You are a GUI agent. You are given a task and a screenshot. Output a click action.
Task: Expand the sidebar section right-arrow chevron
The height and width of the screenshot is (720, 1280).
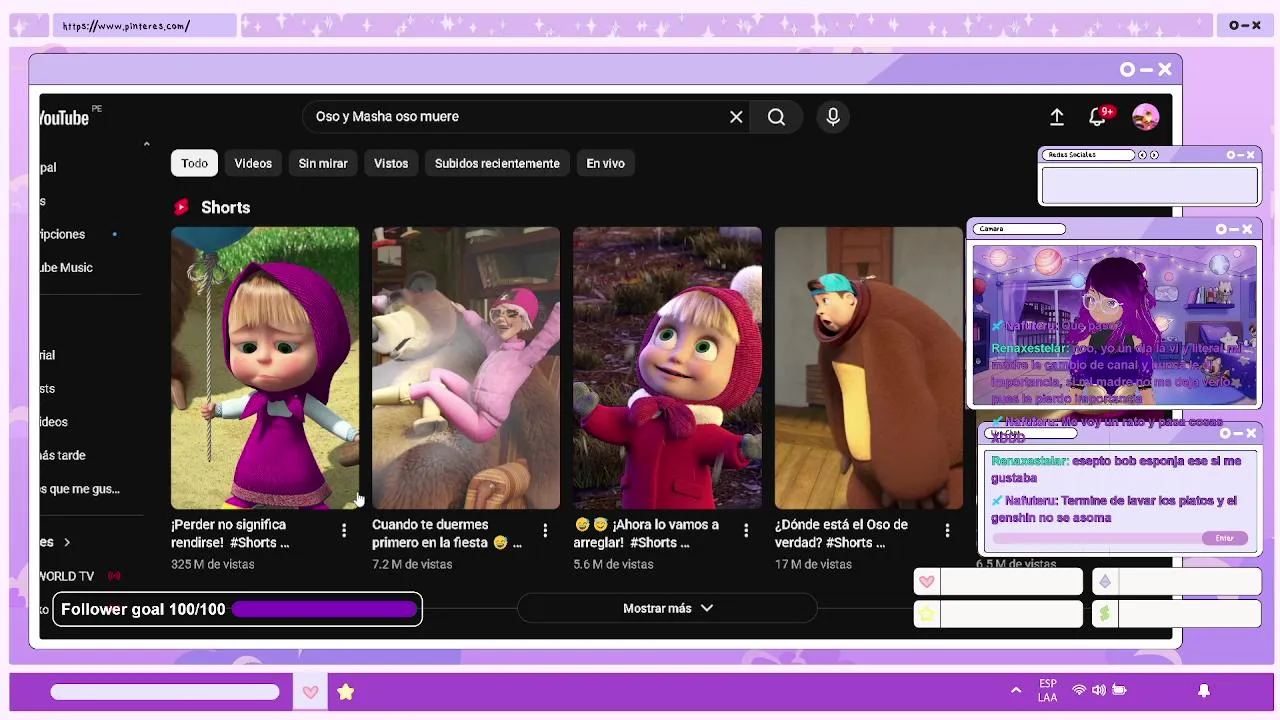point(67,542)
